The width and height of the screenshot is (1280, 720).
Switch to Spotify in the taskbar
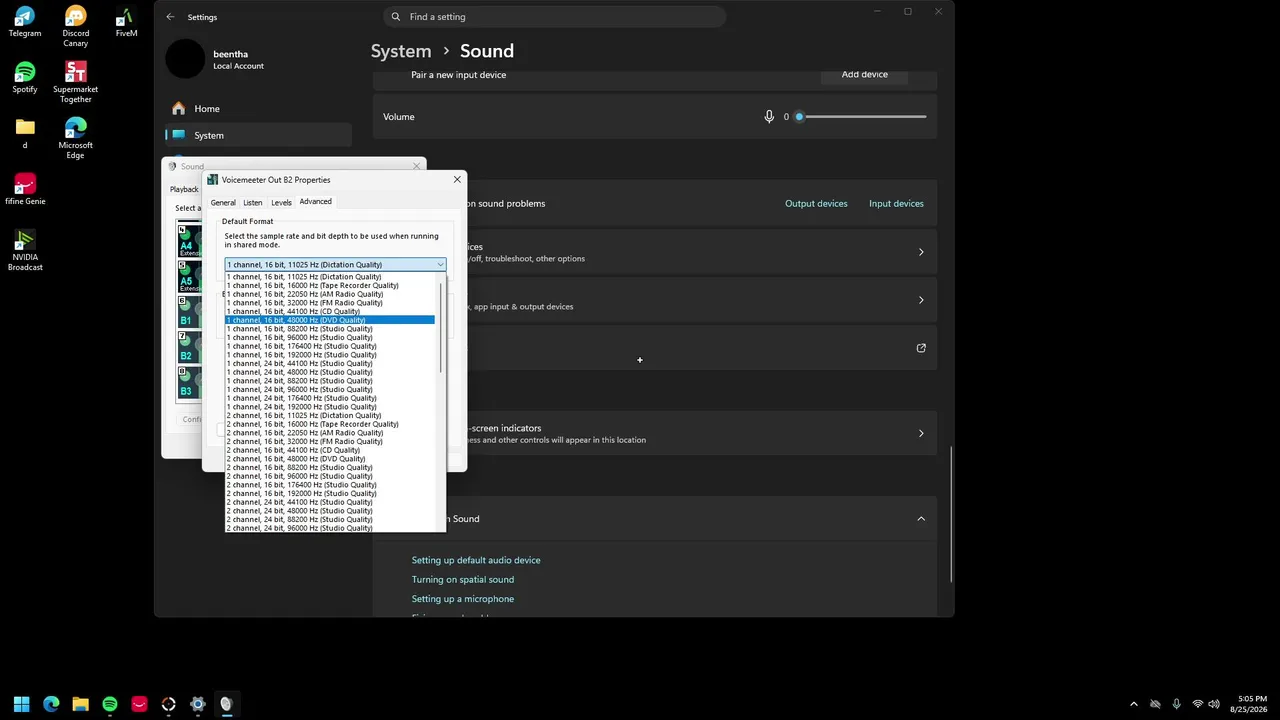click(x=110, y=704)
